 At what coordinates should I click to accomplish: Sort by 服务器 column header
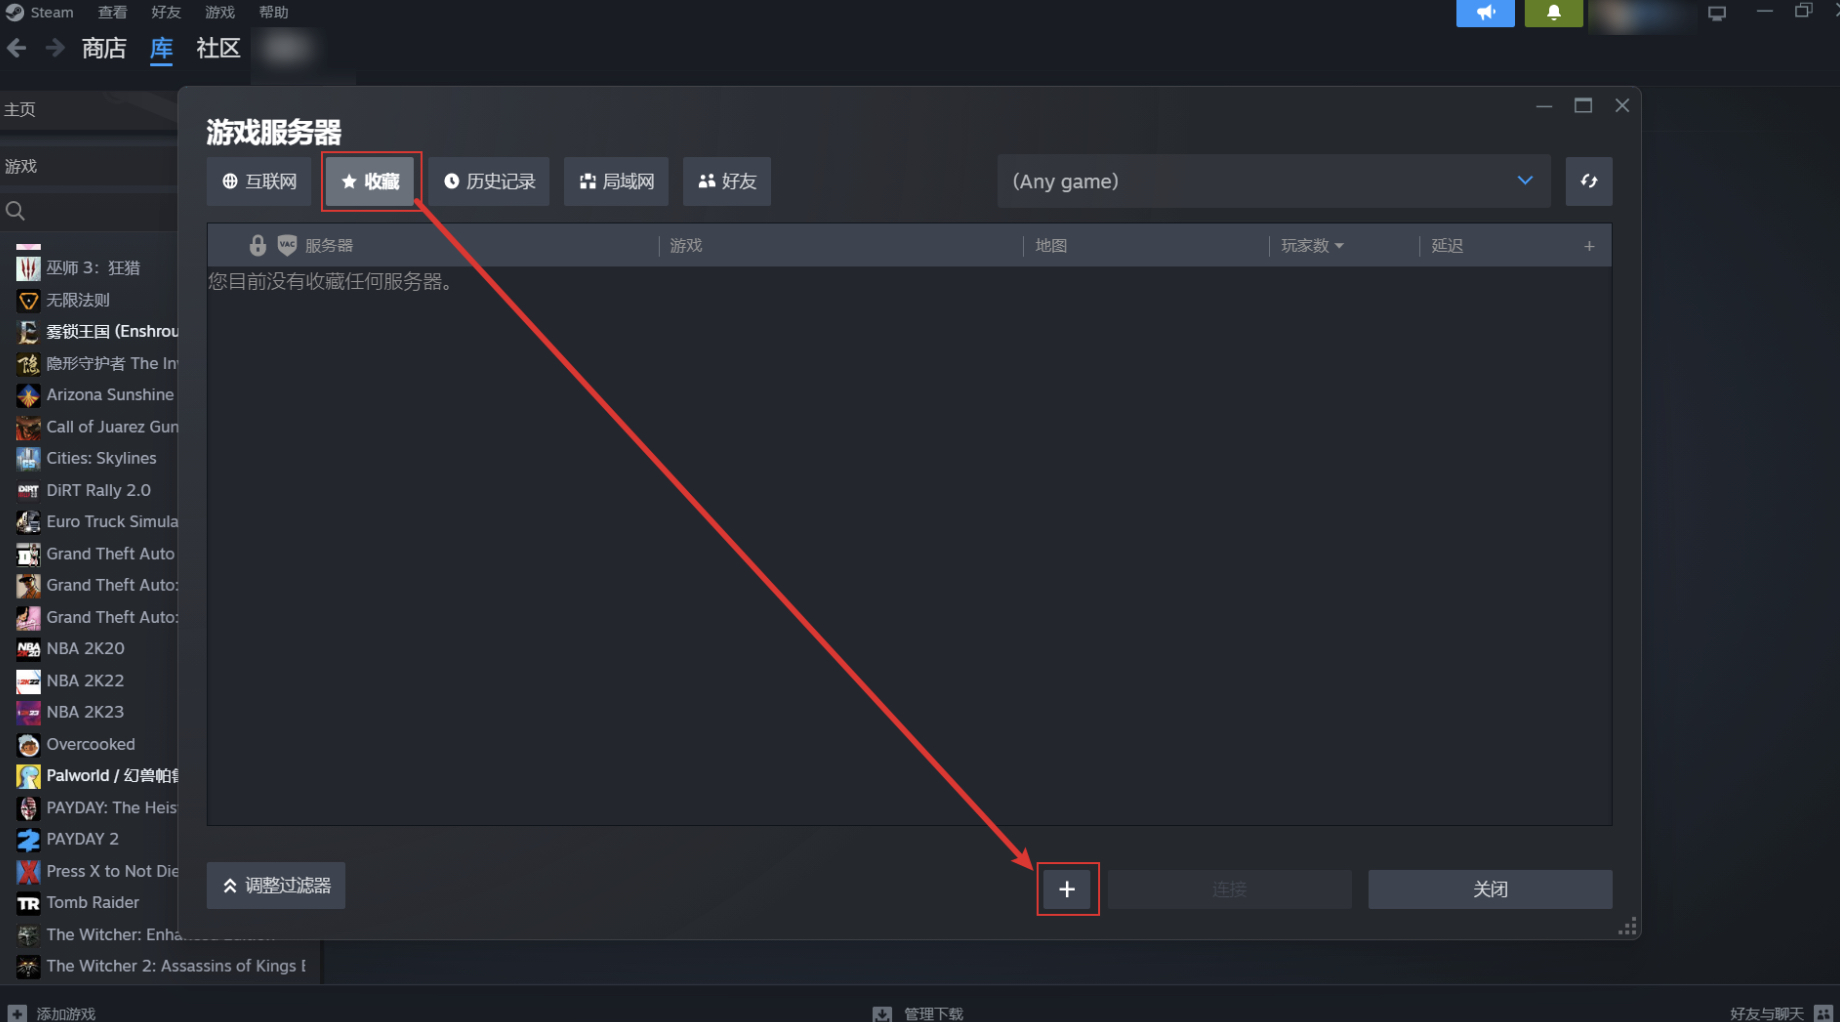[x=329, y=245]
